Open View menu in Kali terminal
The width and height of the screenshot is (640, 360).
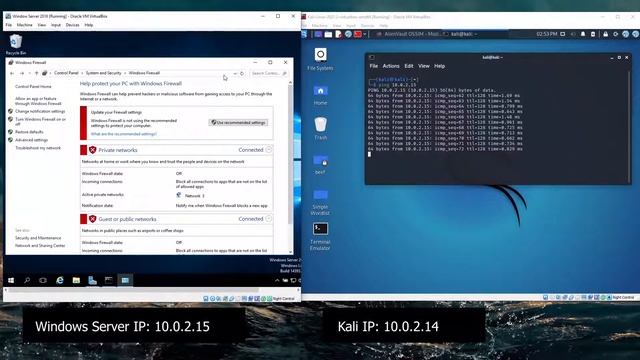coord(424,66)
